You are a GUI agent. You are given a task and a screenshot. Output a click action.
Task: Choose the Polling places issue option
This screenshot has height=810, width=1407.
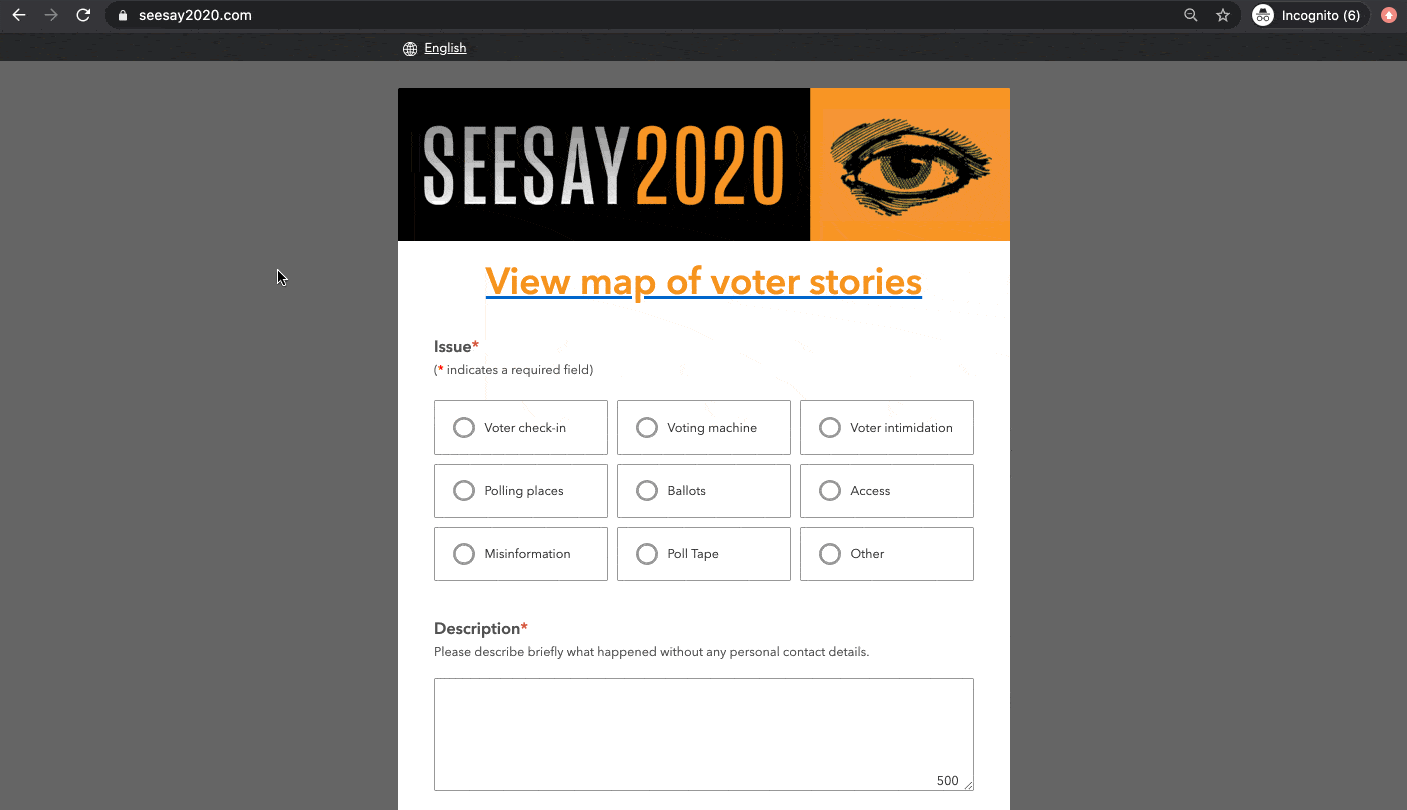[x=521, y=491]
